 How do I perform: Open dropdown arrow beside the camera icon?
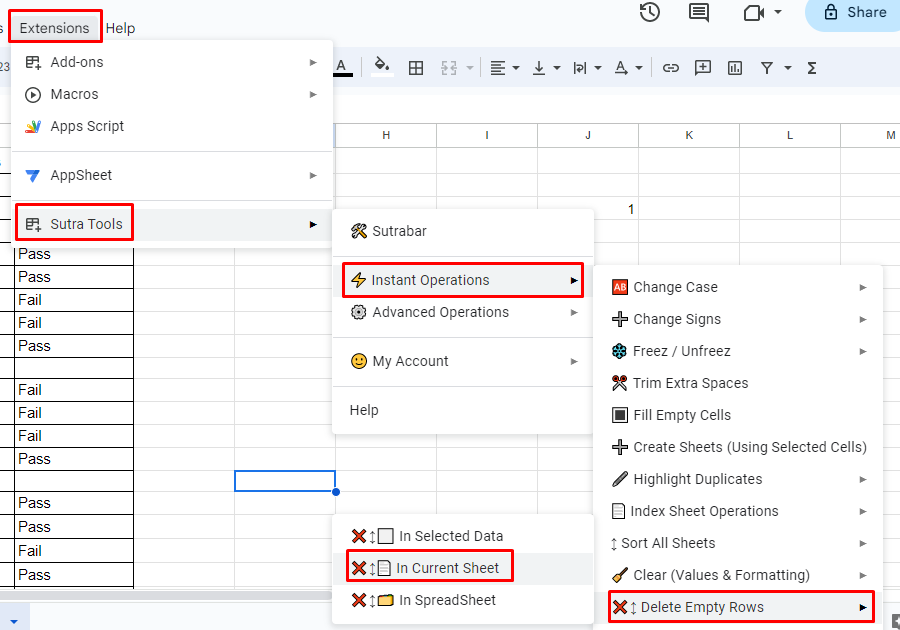coord(778,12)
